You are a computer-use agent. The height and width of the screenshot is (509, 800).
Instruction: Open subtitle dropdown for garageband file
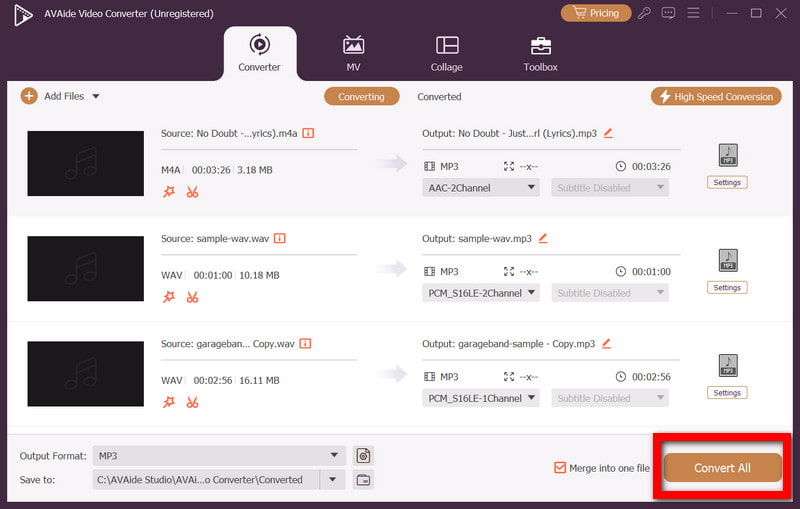coord(610,398)
